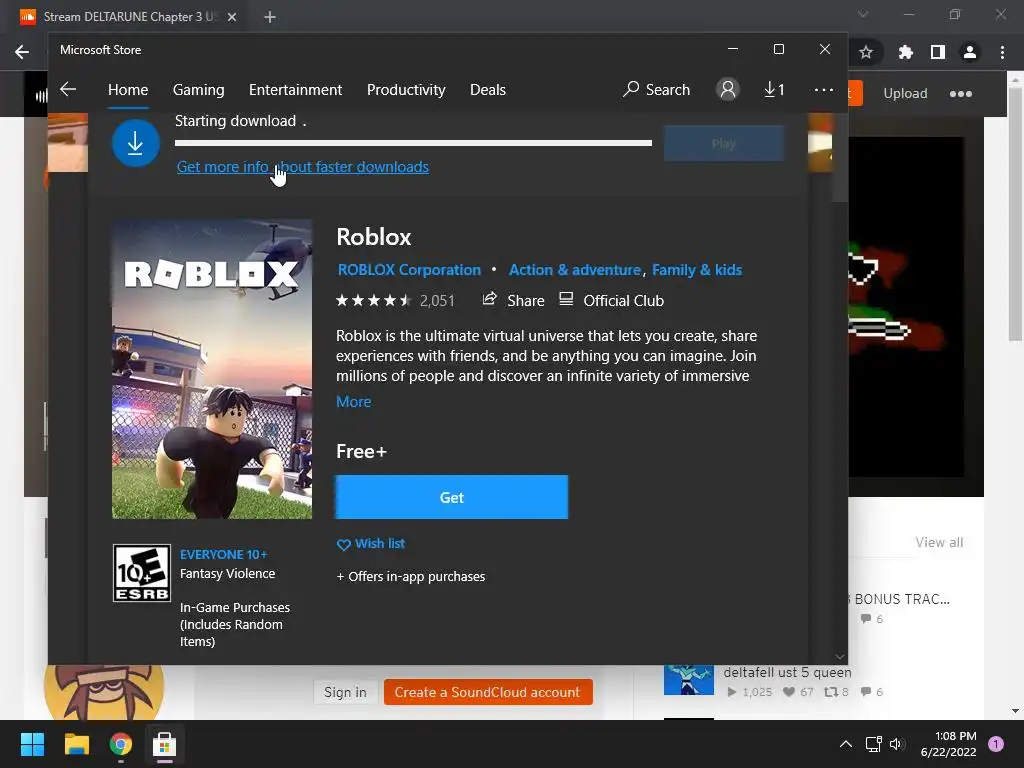This screenshot has height=768, width=1024.
Task: Click the blue download circle icon
Action: (136, 143)
